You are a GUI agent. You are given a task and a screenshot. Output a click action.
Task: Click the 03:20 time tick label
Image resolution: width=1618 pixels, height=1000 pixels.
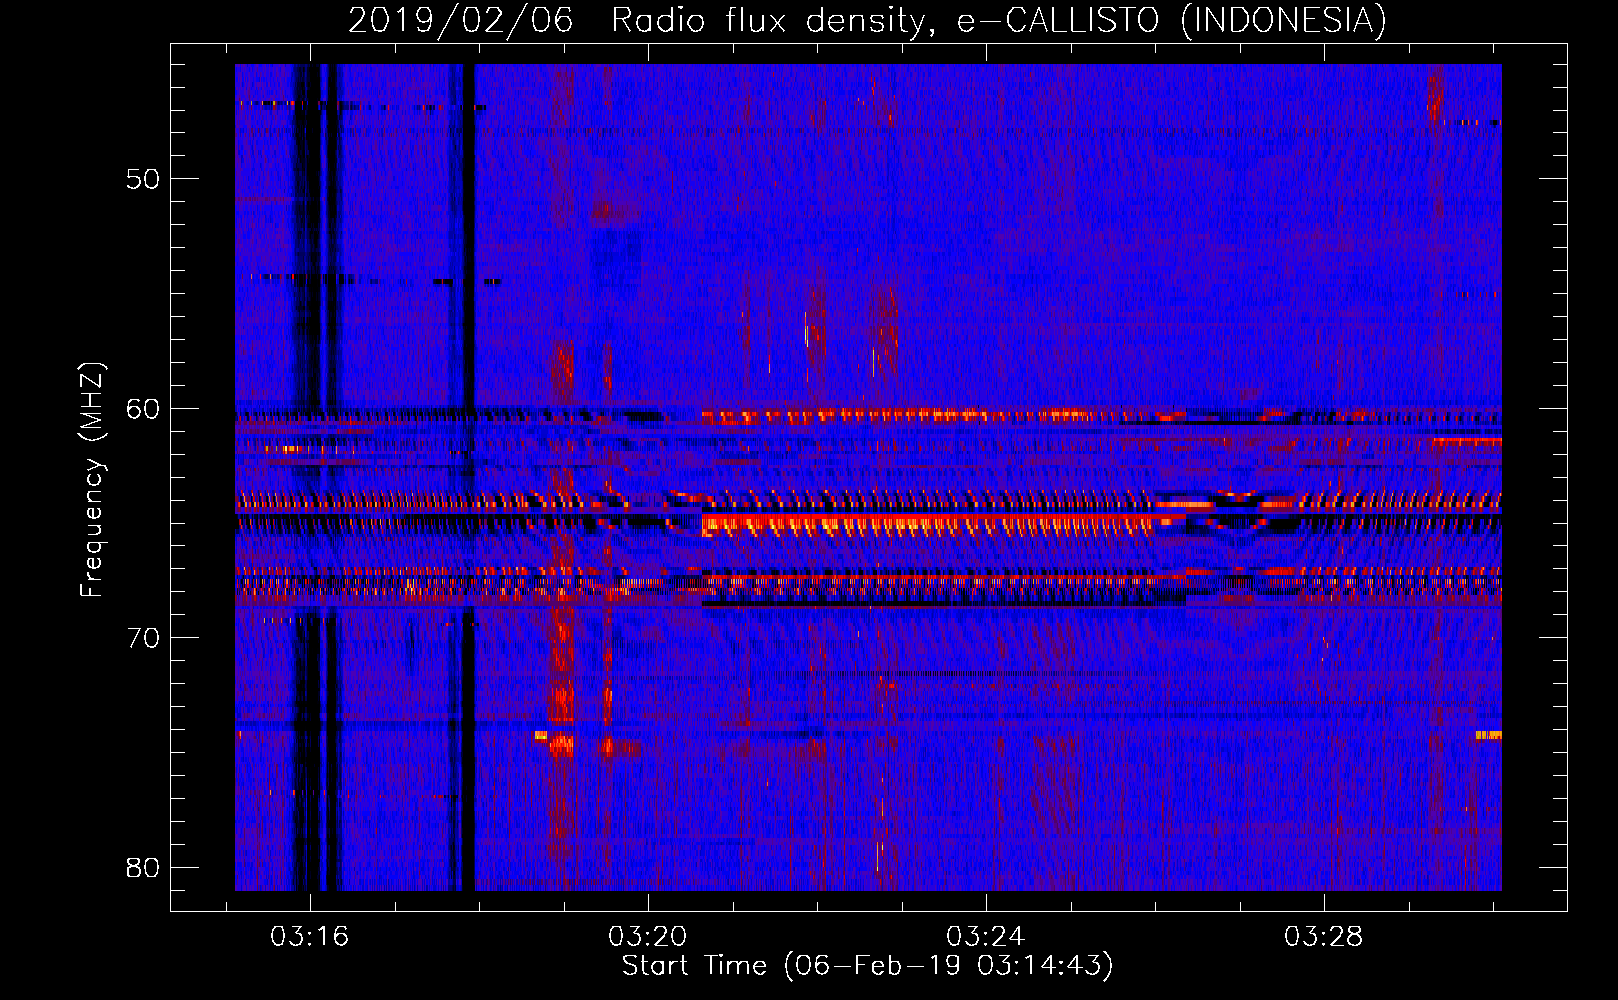(648, 937)
